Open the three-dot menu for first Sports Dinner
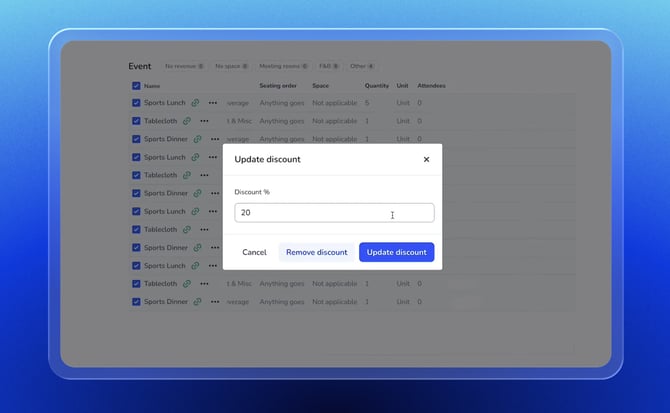The width and height of the screenshot is (670, 413). point(215,139)
